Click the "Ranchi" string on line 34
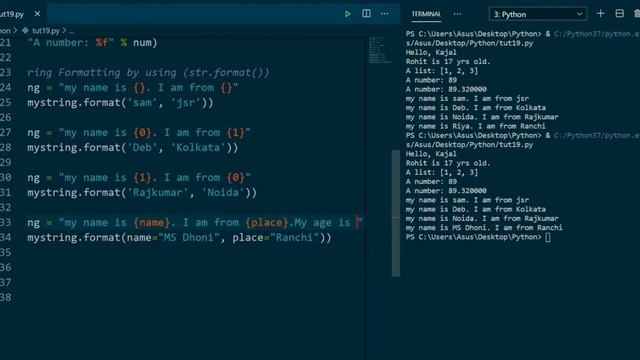640x360 pixels. 294,237
